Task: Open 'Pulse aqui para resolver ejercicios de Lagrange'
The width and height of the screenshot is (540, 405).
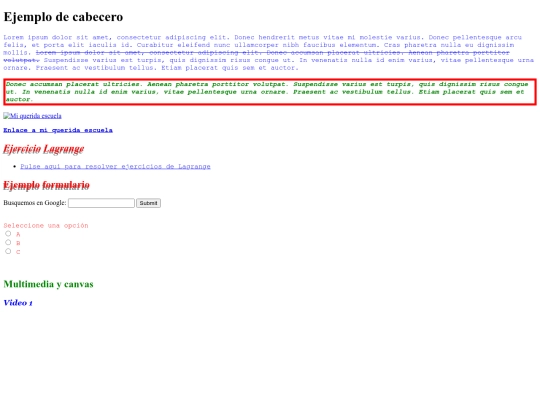Action: pyautogui.click(x=115, y=166)
